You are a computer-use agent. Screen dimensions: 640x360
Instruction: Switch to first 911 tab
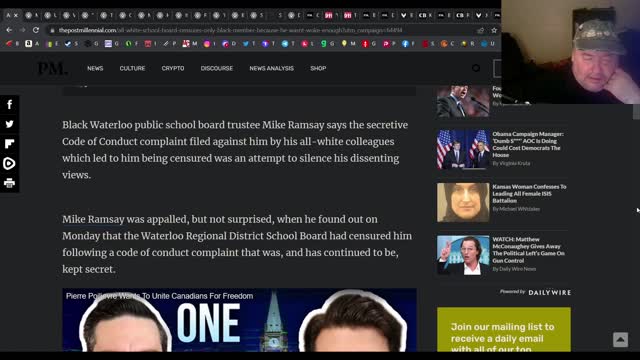pyautogui.click(x=329, y=16)
